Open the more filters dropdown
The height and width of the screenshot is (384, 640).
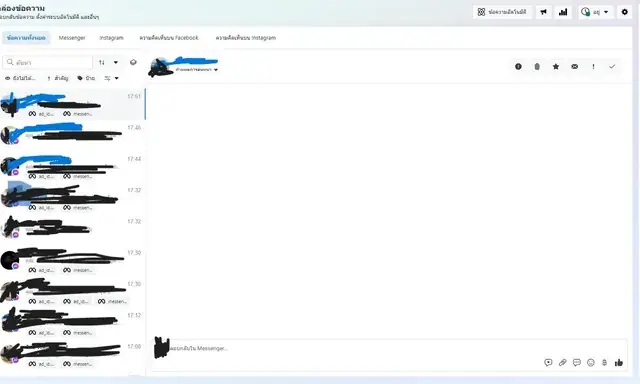[x=111, y=78]
